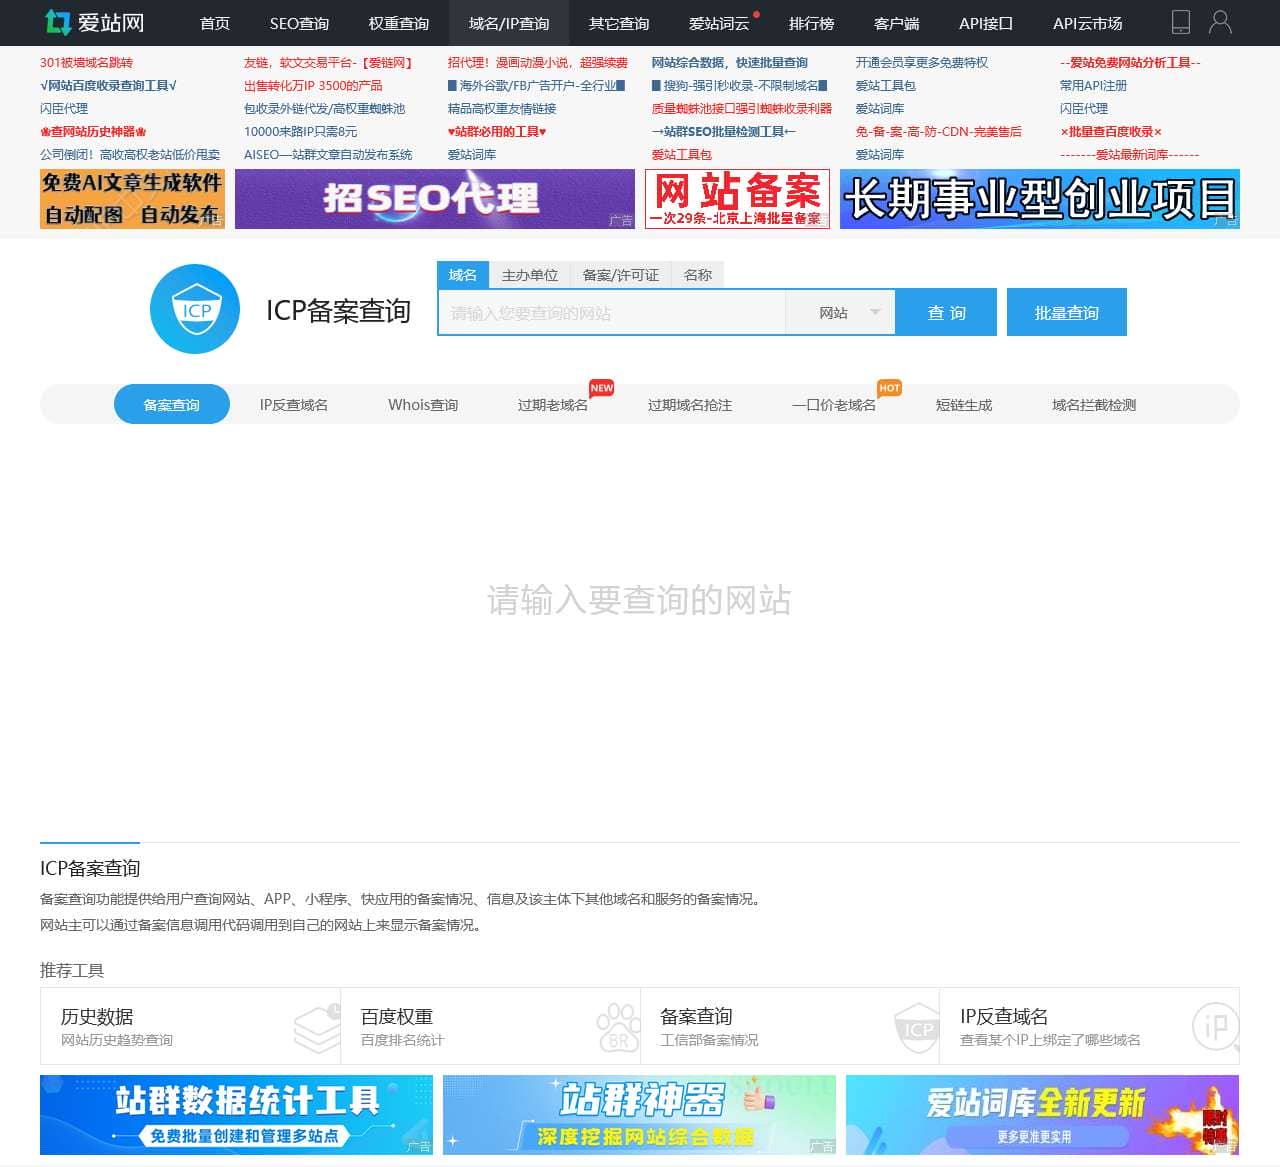1280x1167 pixels.
Task: Open the 网站综合数据，快速批量查询 link
Action: [730, 62]
